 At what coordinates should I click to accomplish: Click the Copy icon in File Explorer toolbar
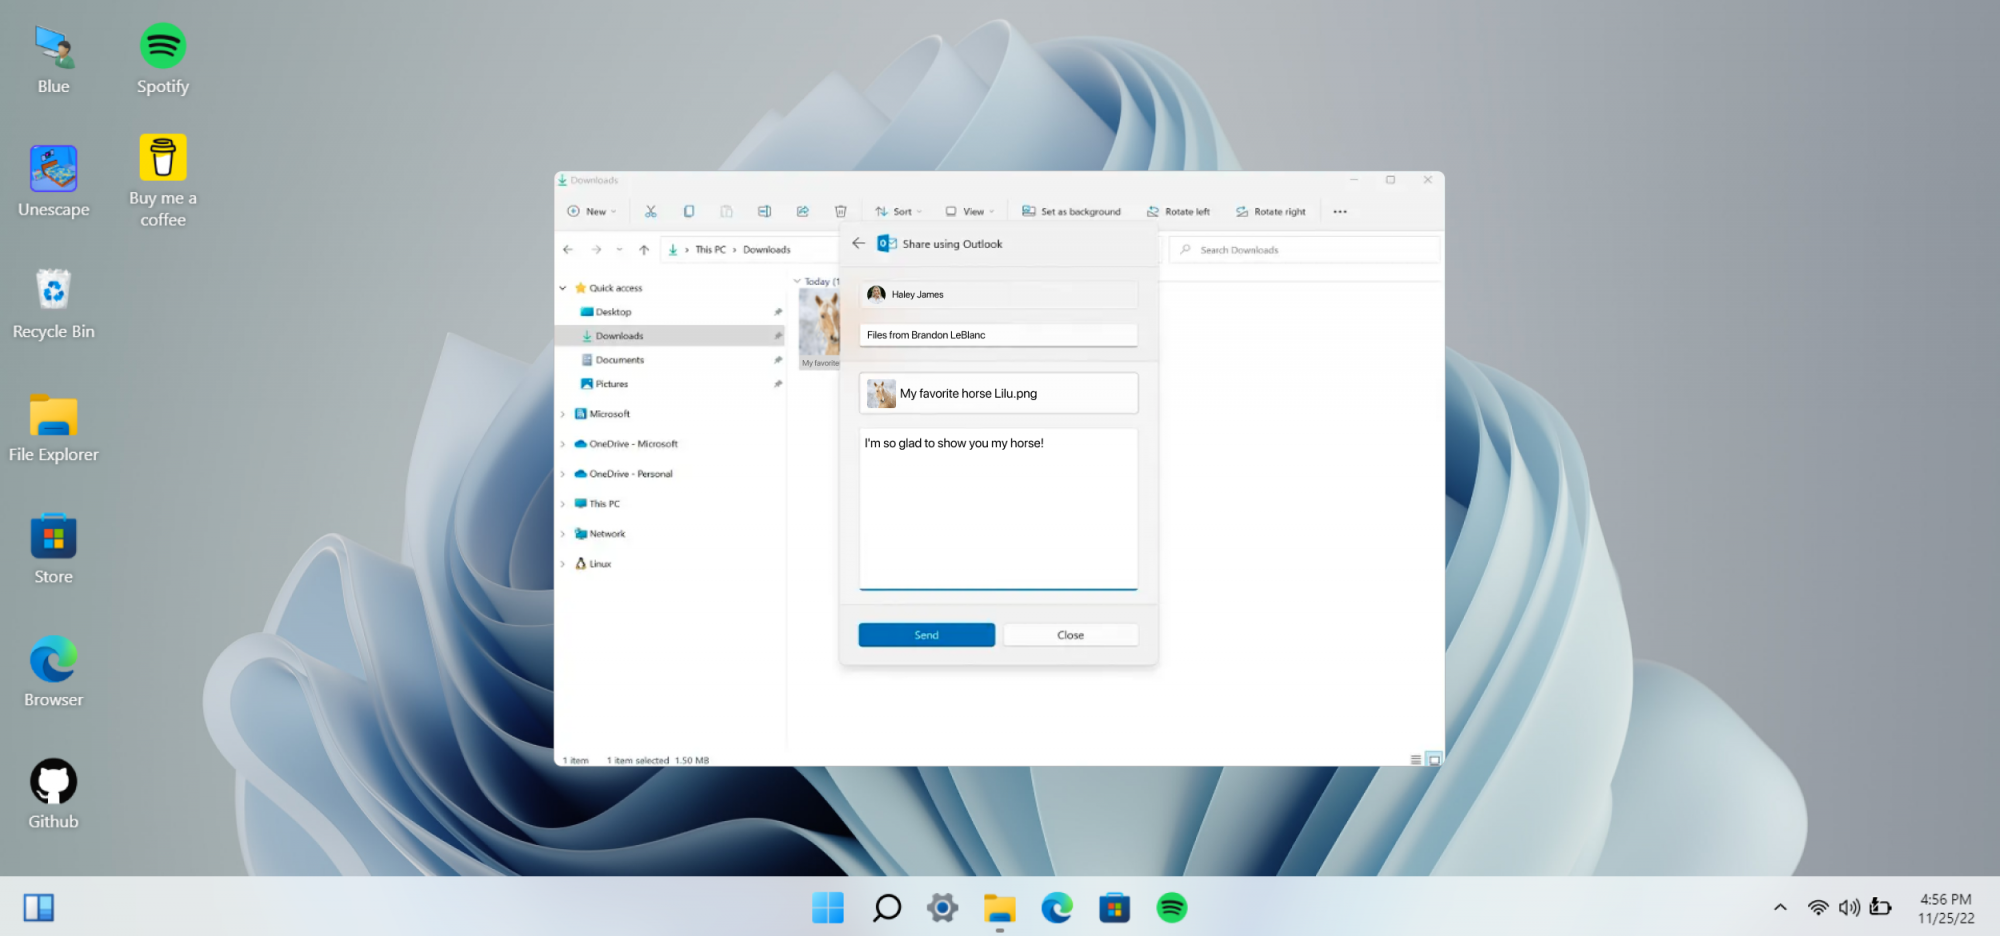[689, 211]
